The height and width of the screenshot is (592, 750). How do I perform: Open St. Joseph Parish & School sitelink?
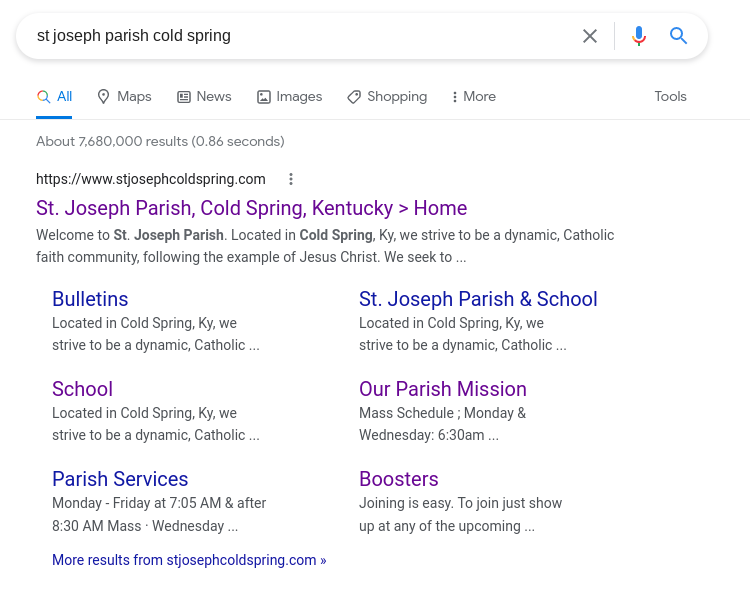[478, 299]
